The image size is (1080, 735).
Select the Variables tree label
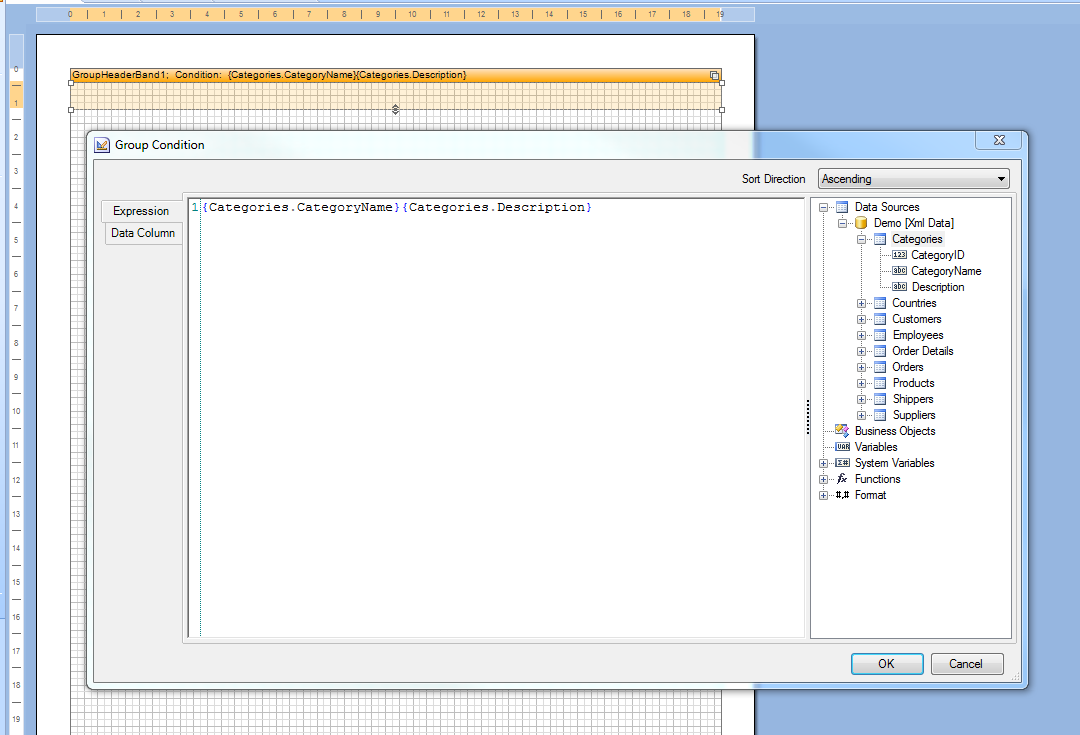876,447
